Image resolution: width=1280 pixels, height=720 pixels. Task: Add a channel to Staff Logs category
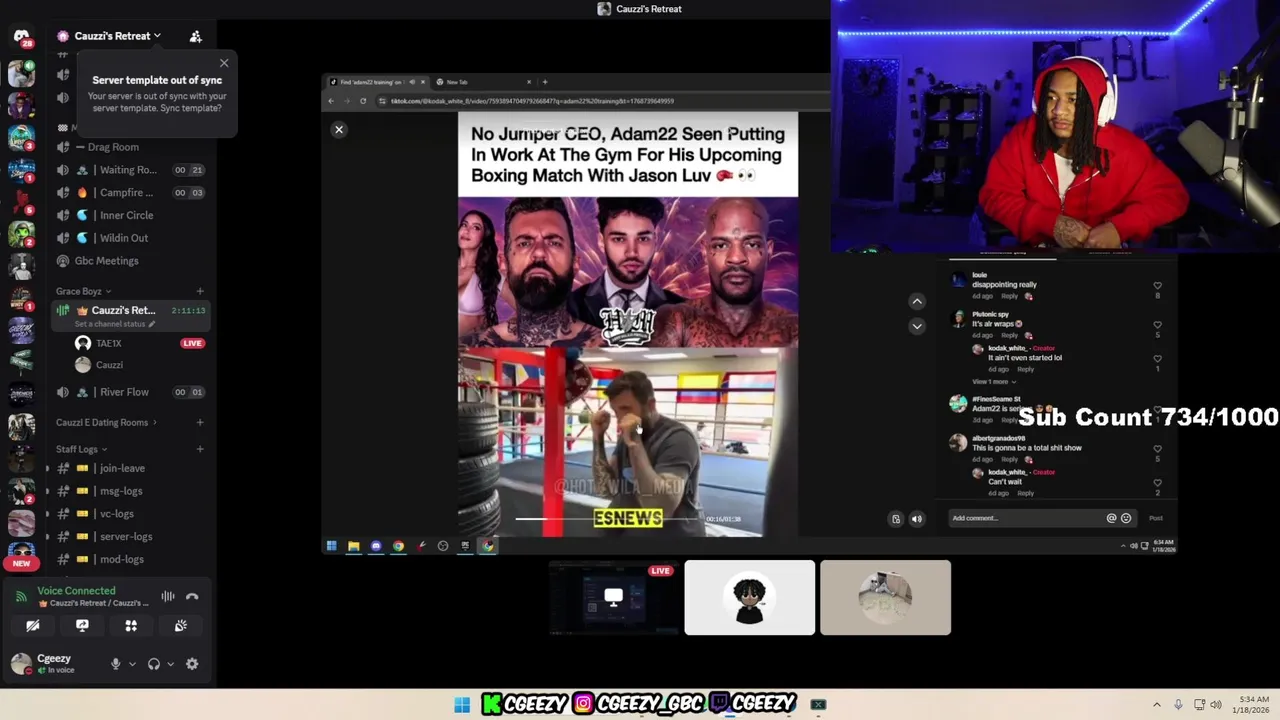[x=200, y=449]
